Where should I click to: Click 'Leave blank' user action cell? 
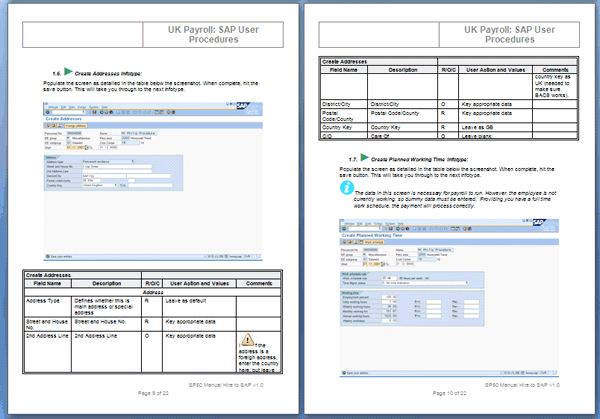tap(495, 136)
